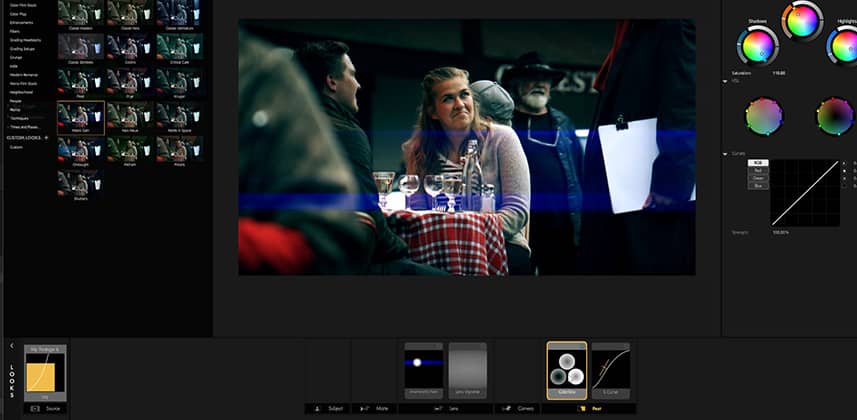Select the Colorista tool in the chain
The height and width of the screenshot is (420, 857).
tap(567, 370)
